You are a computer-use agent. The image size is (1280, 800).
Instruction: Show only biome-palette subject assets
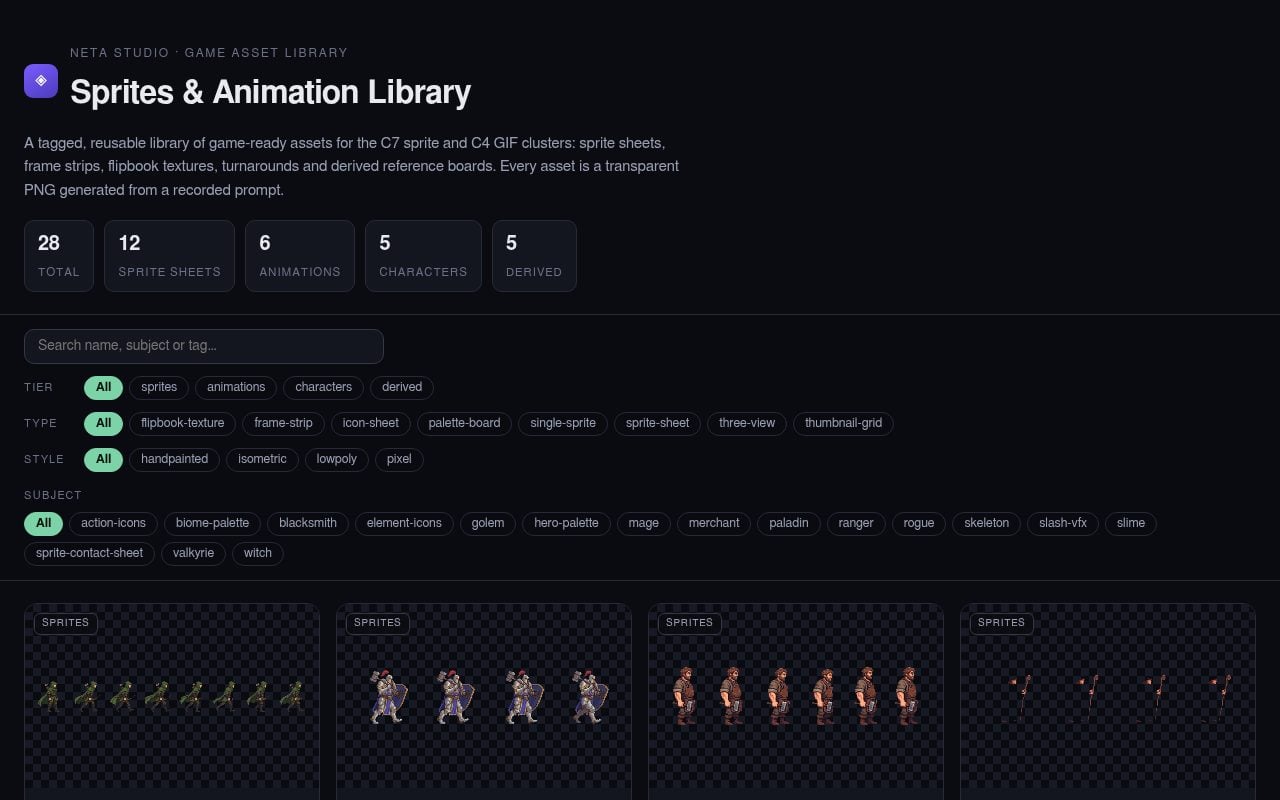(212, 523)
